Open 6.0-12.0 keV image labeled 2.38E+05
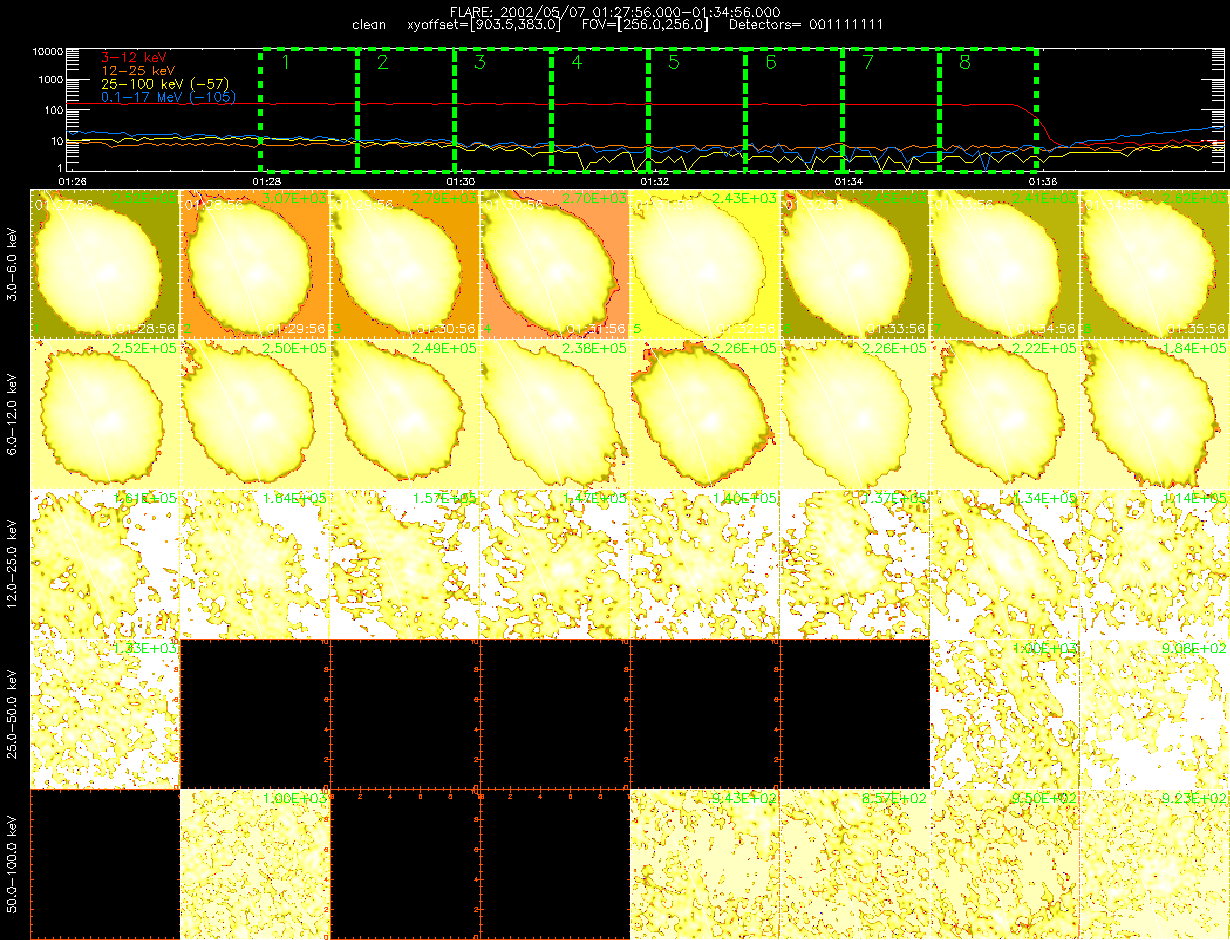 [555, 414]
